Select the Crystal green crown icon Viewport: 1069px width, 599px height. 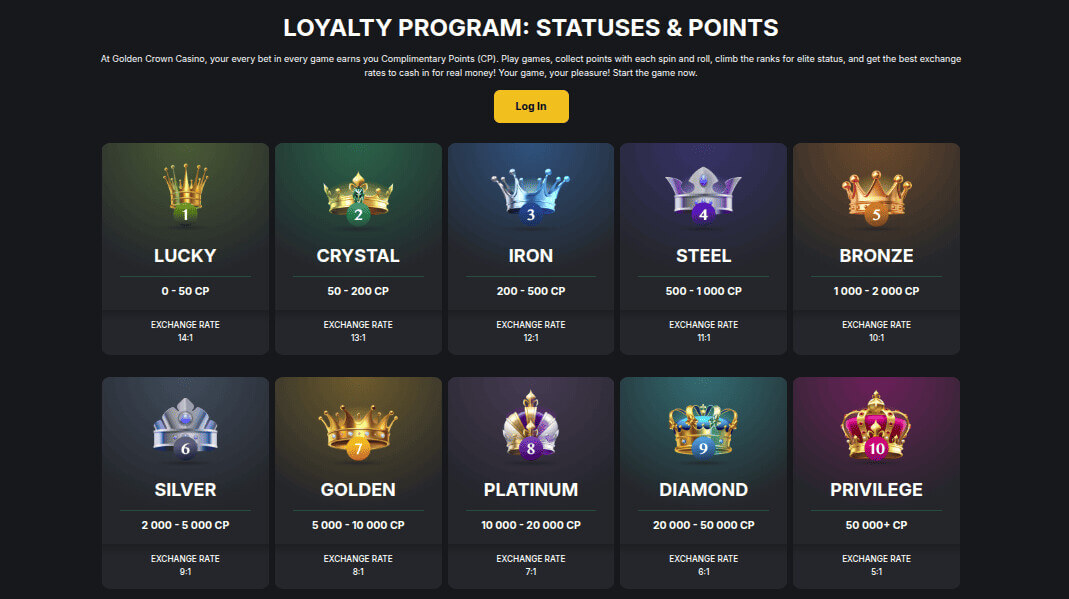358,195
